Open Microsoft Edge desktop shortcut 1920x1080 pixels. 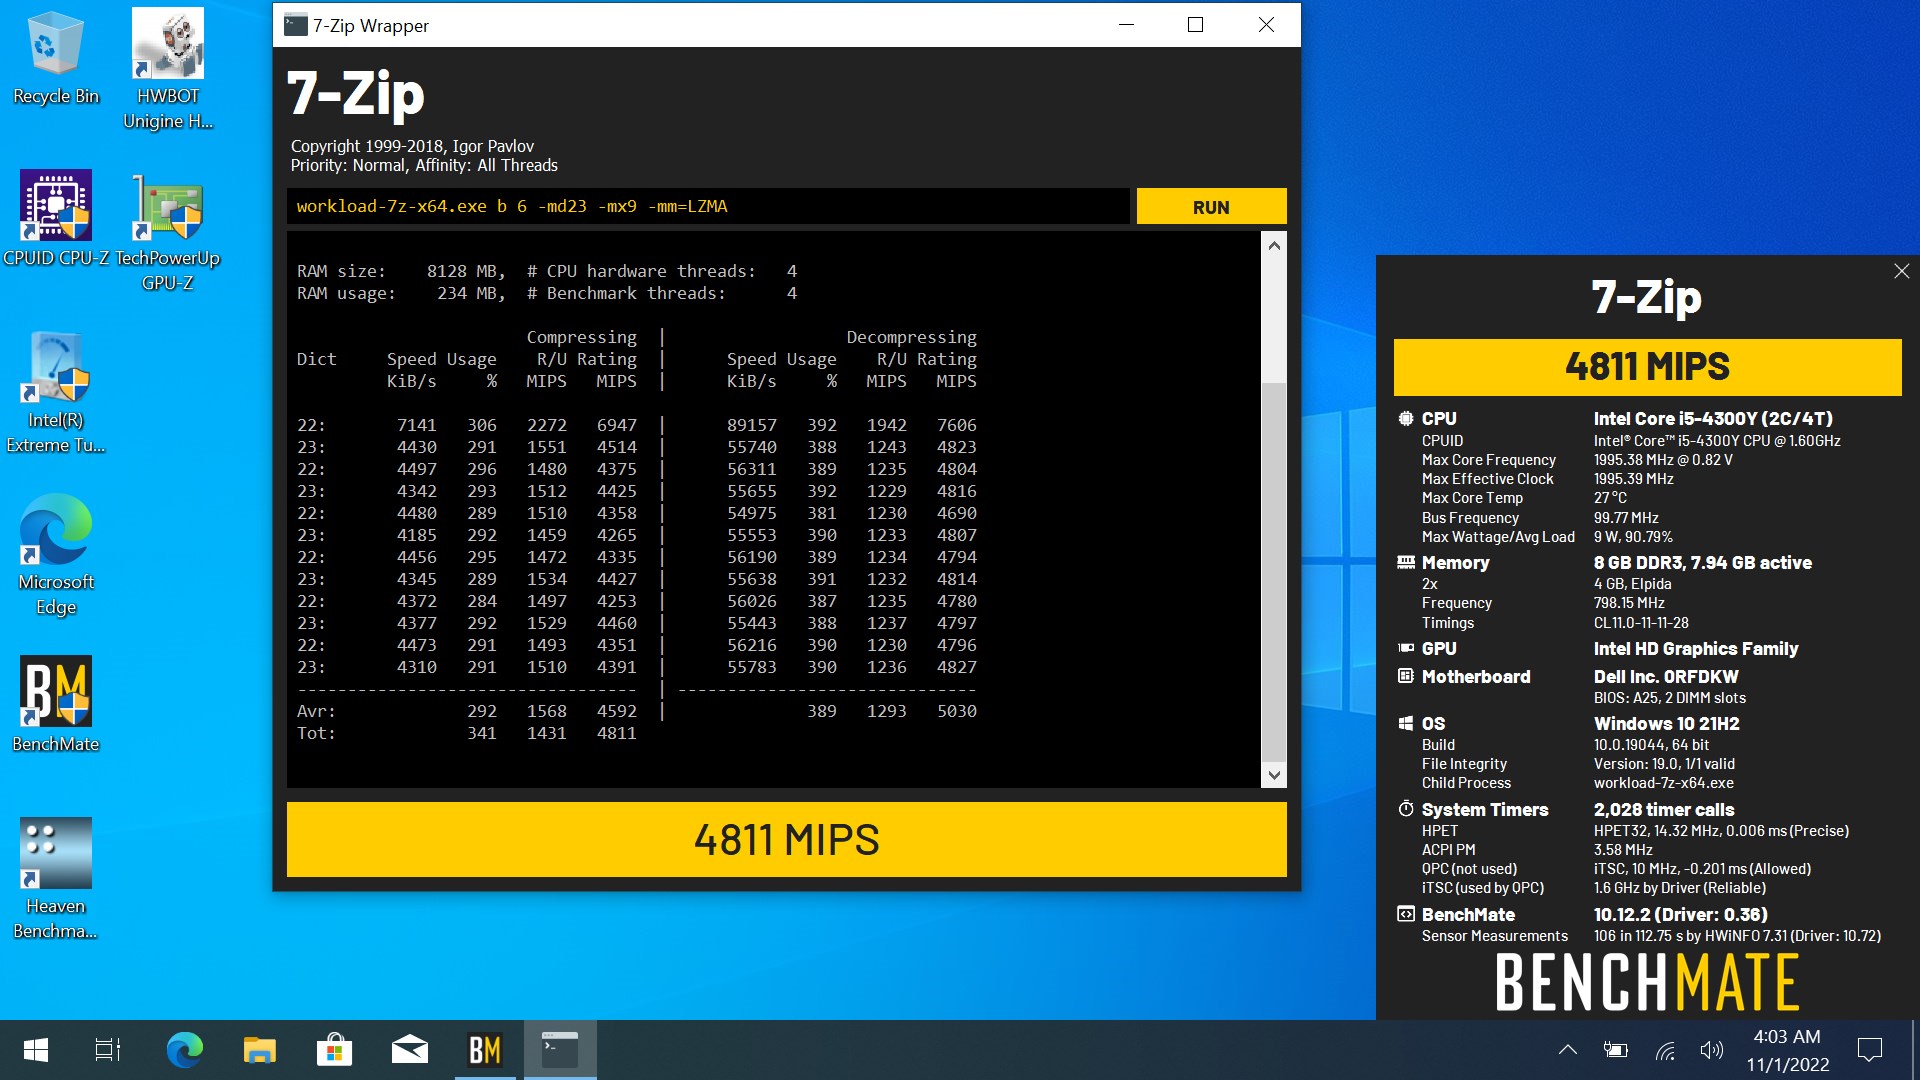coord(55,555)
